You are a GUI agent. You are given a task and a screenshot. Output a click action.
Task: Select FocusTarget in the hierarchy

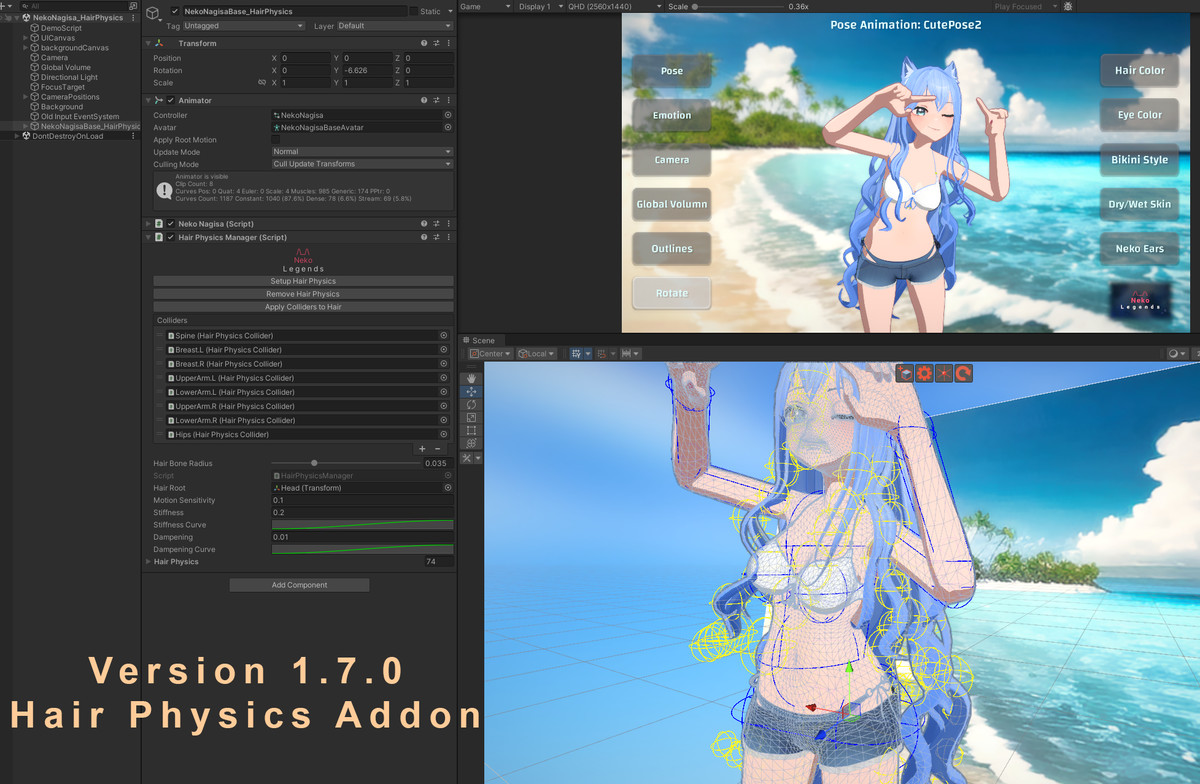62,87
